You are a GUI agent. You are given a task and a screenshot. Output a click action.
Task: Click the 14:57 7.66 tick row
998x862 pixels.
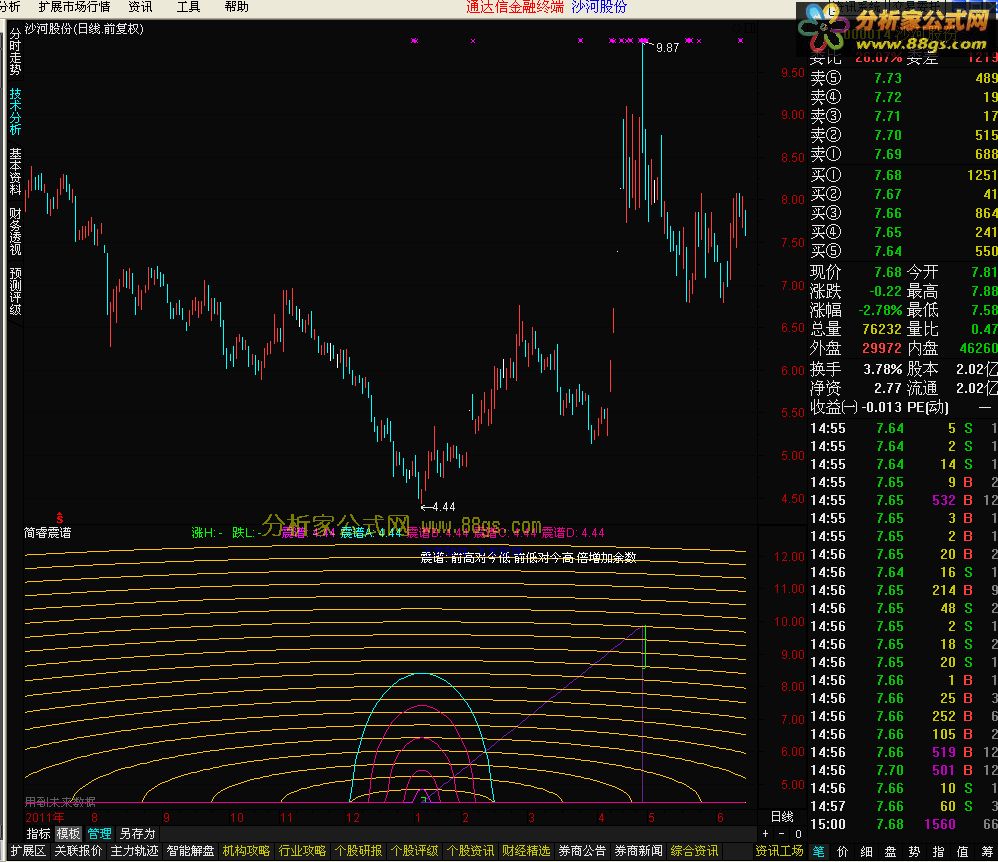click(903, 807)
